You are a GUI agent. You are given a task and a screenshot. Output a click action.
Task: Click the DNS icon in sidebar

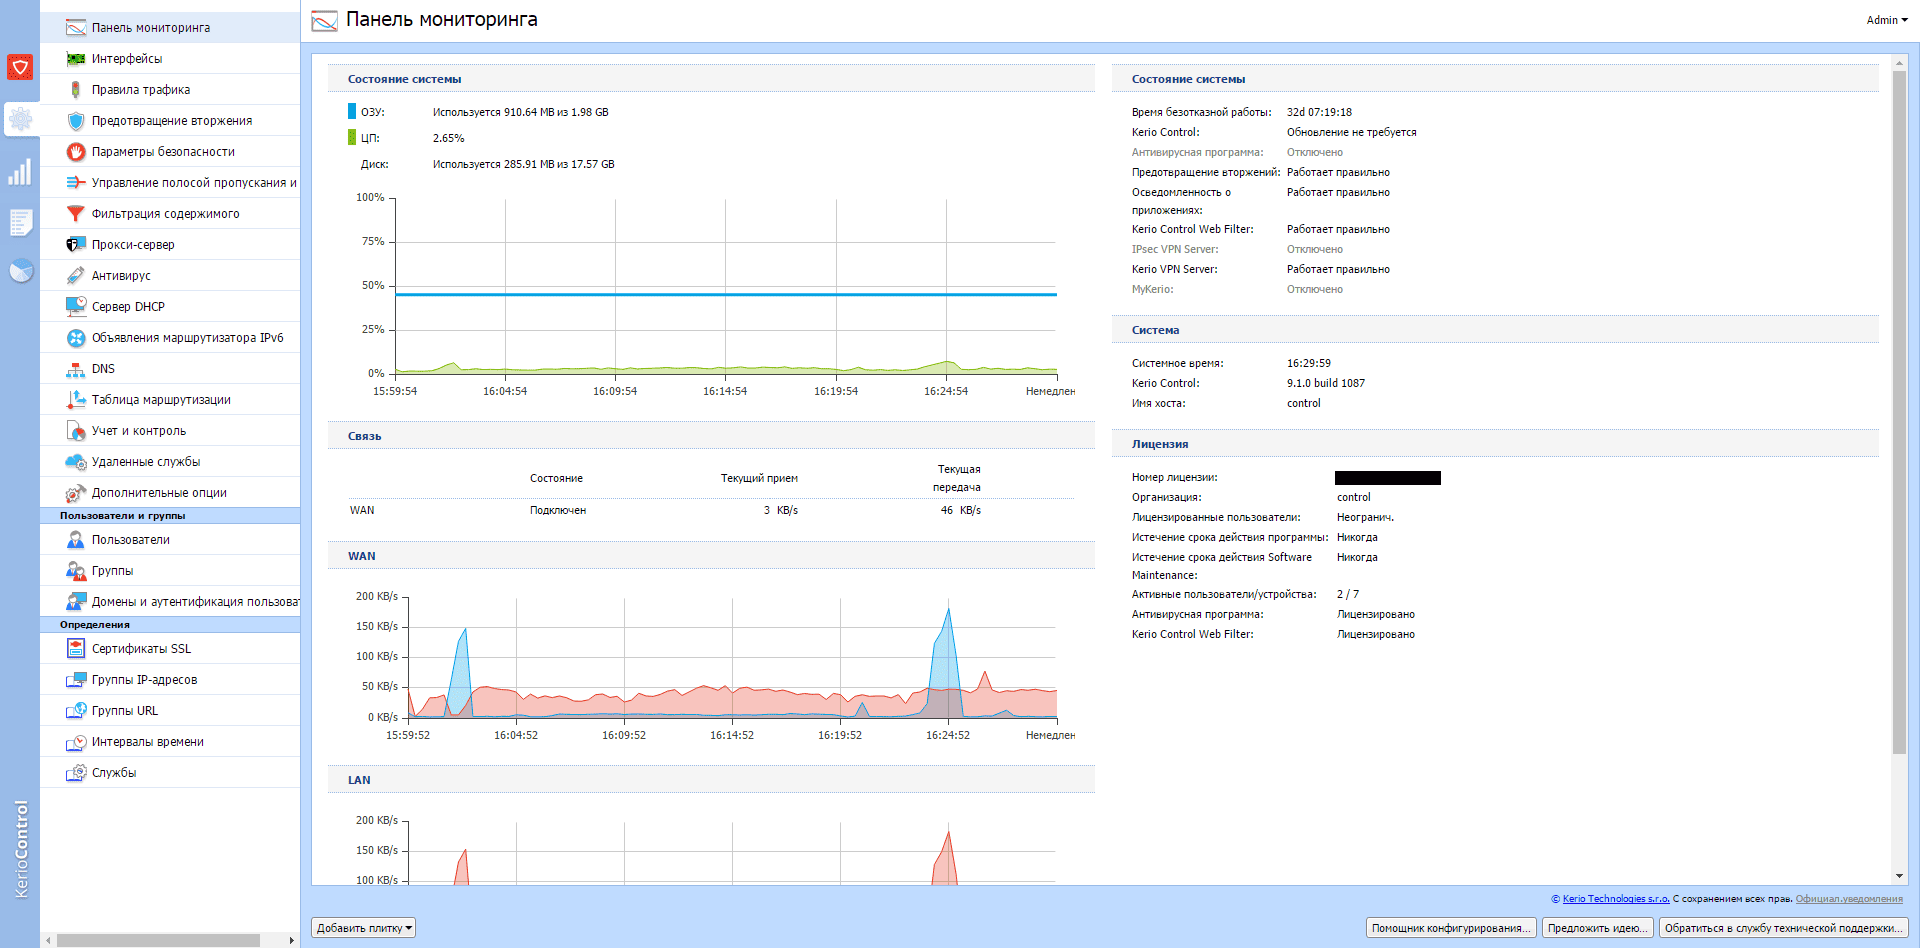point(76,369)
